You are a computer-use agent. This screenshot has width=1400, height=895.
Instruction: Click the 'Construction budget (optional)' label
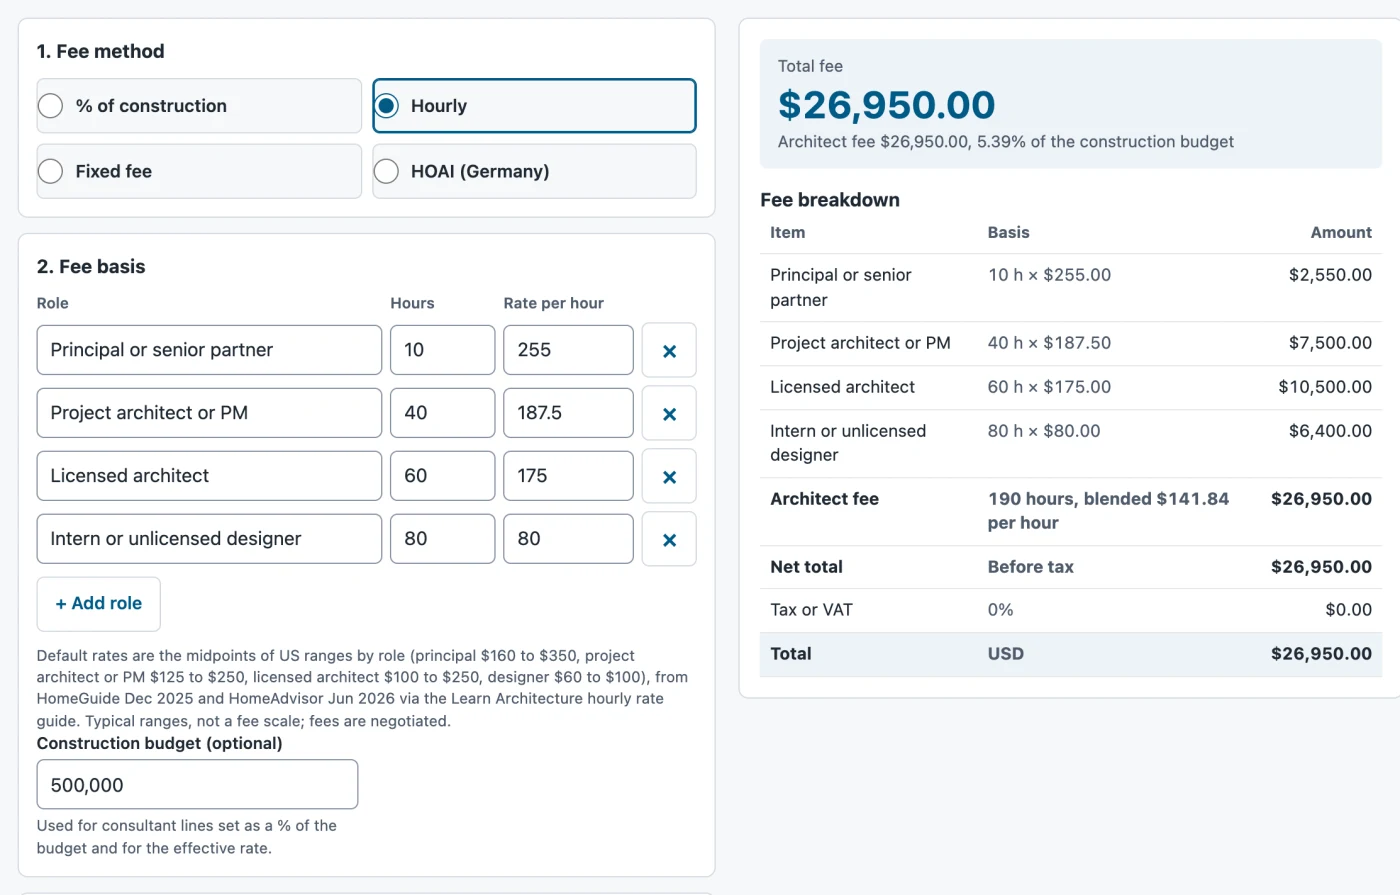[160, 743]
